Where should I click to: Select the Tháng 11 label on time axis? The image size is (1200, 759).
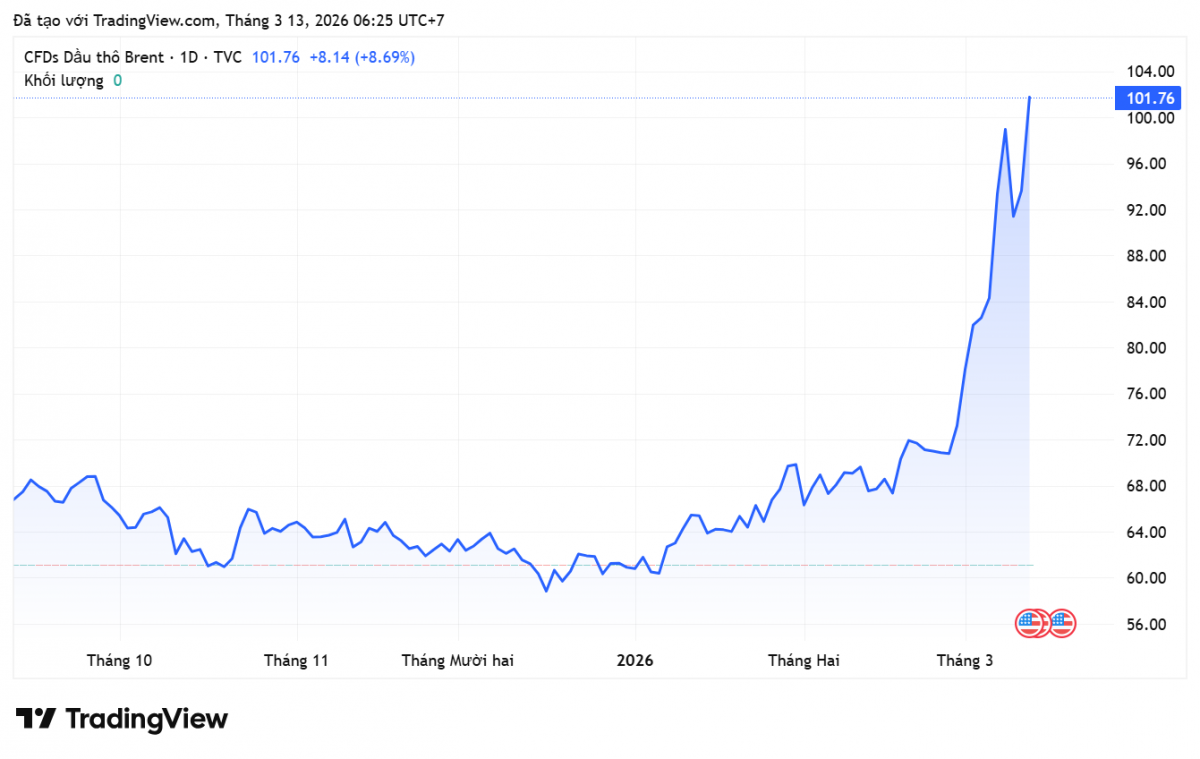(x=296, y=661)
